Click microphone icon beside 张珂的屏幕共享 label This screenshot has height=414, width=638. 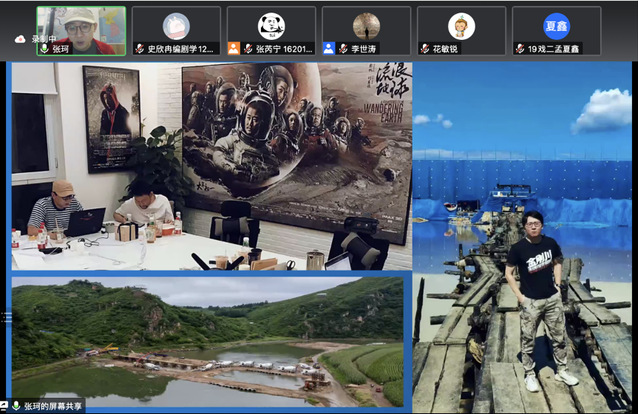point(14,405)
